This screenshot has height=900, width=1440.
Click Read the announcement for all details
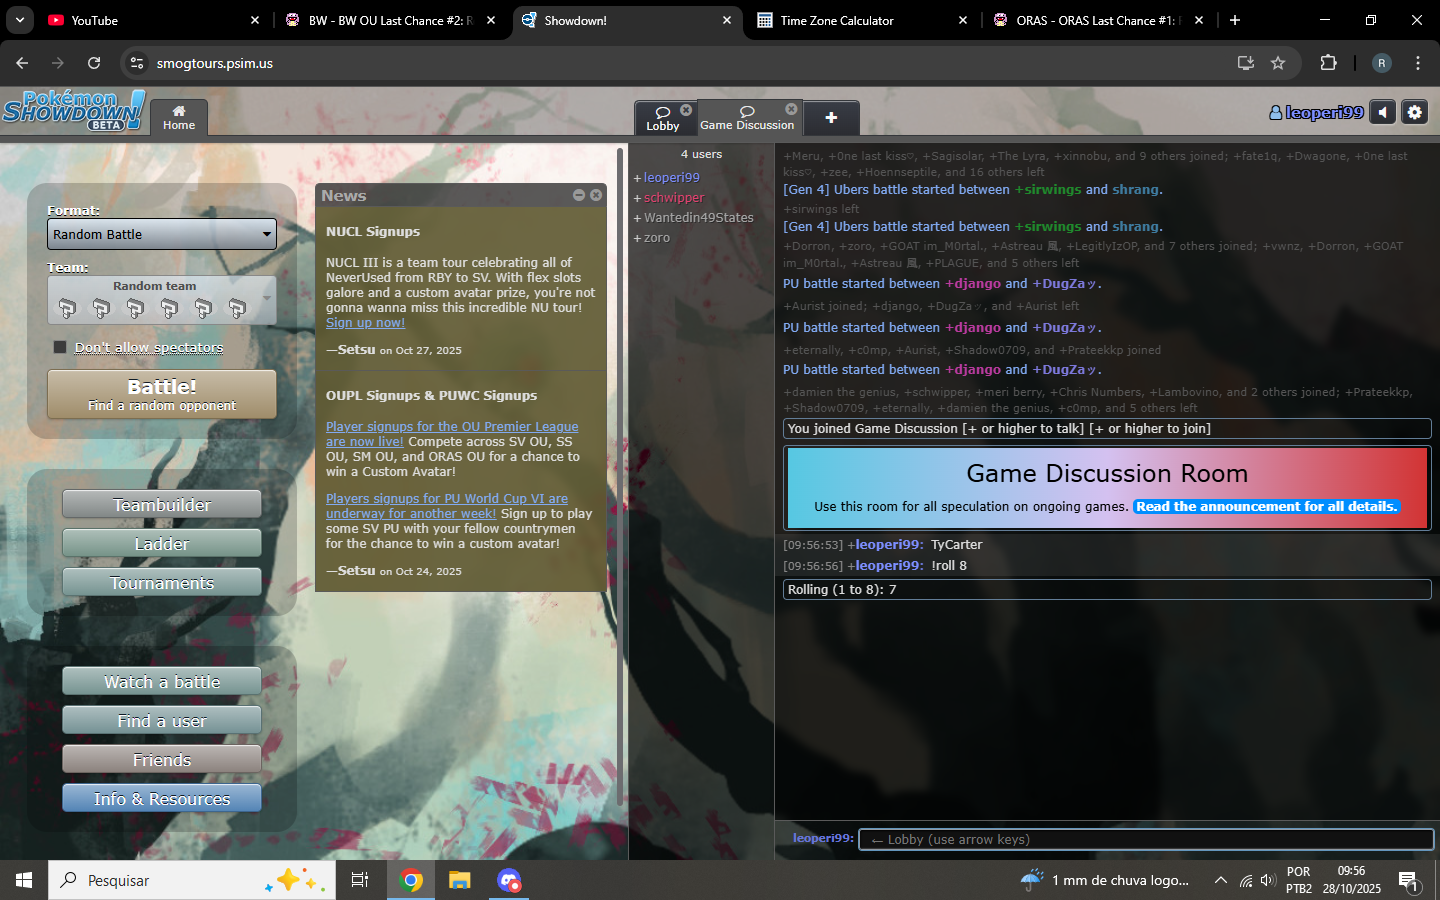click(1266, 507)
